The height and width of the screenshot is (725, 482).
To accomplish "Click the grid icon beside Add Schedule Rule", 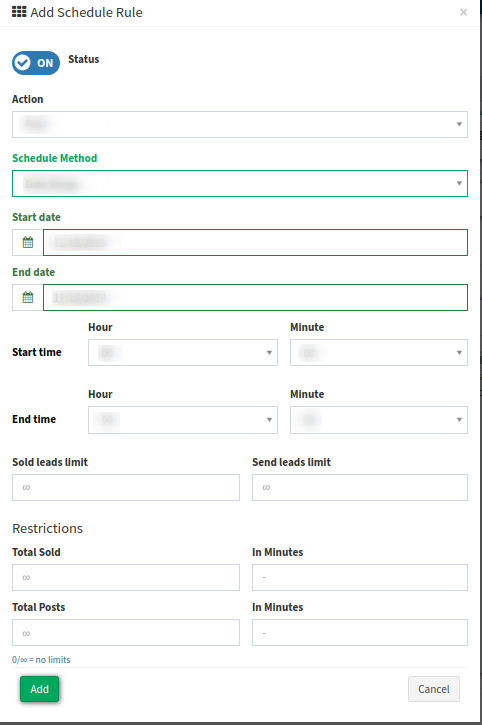I will pos(19,12).
